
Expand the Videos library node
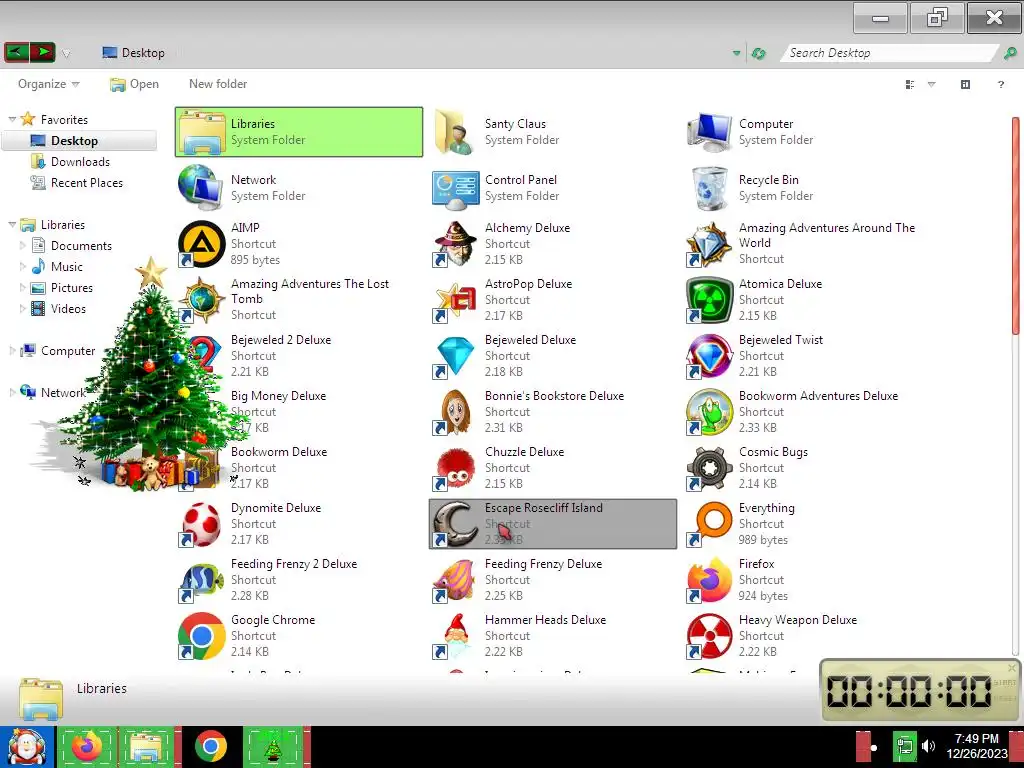click(x=23, y=308)
